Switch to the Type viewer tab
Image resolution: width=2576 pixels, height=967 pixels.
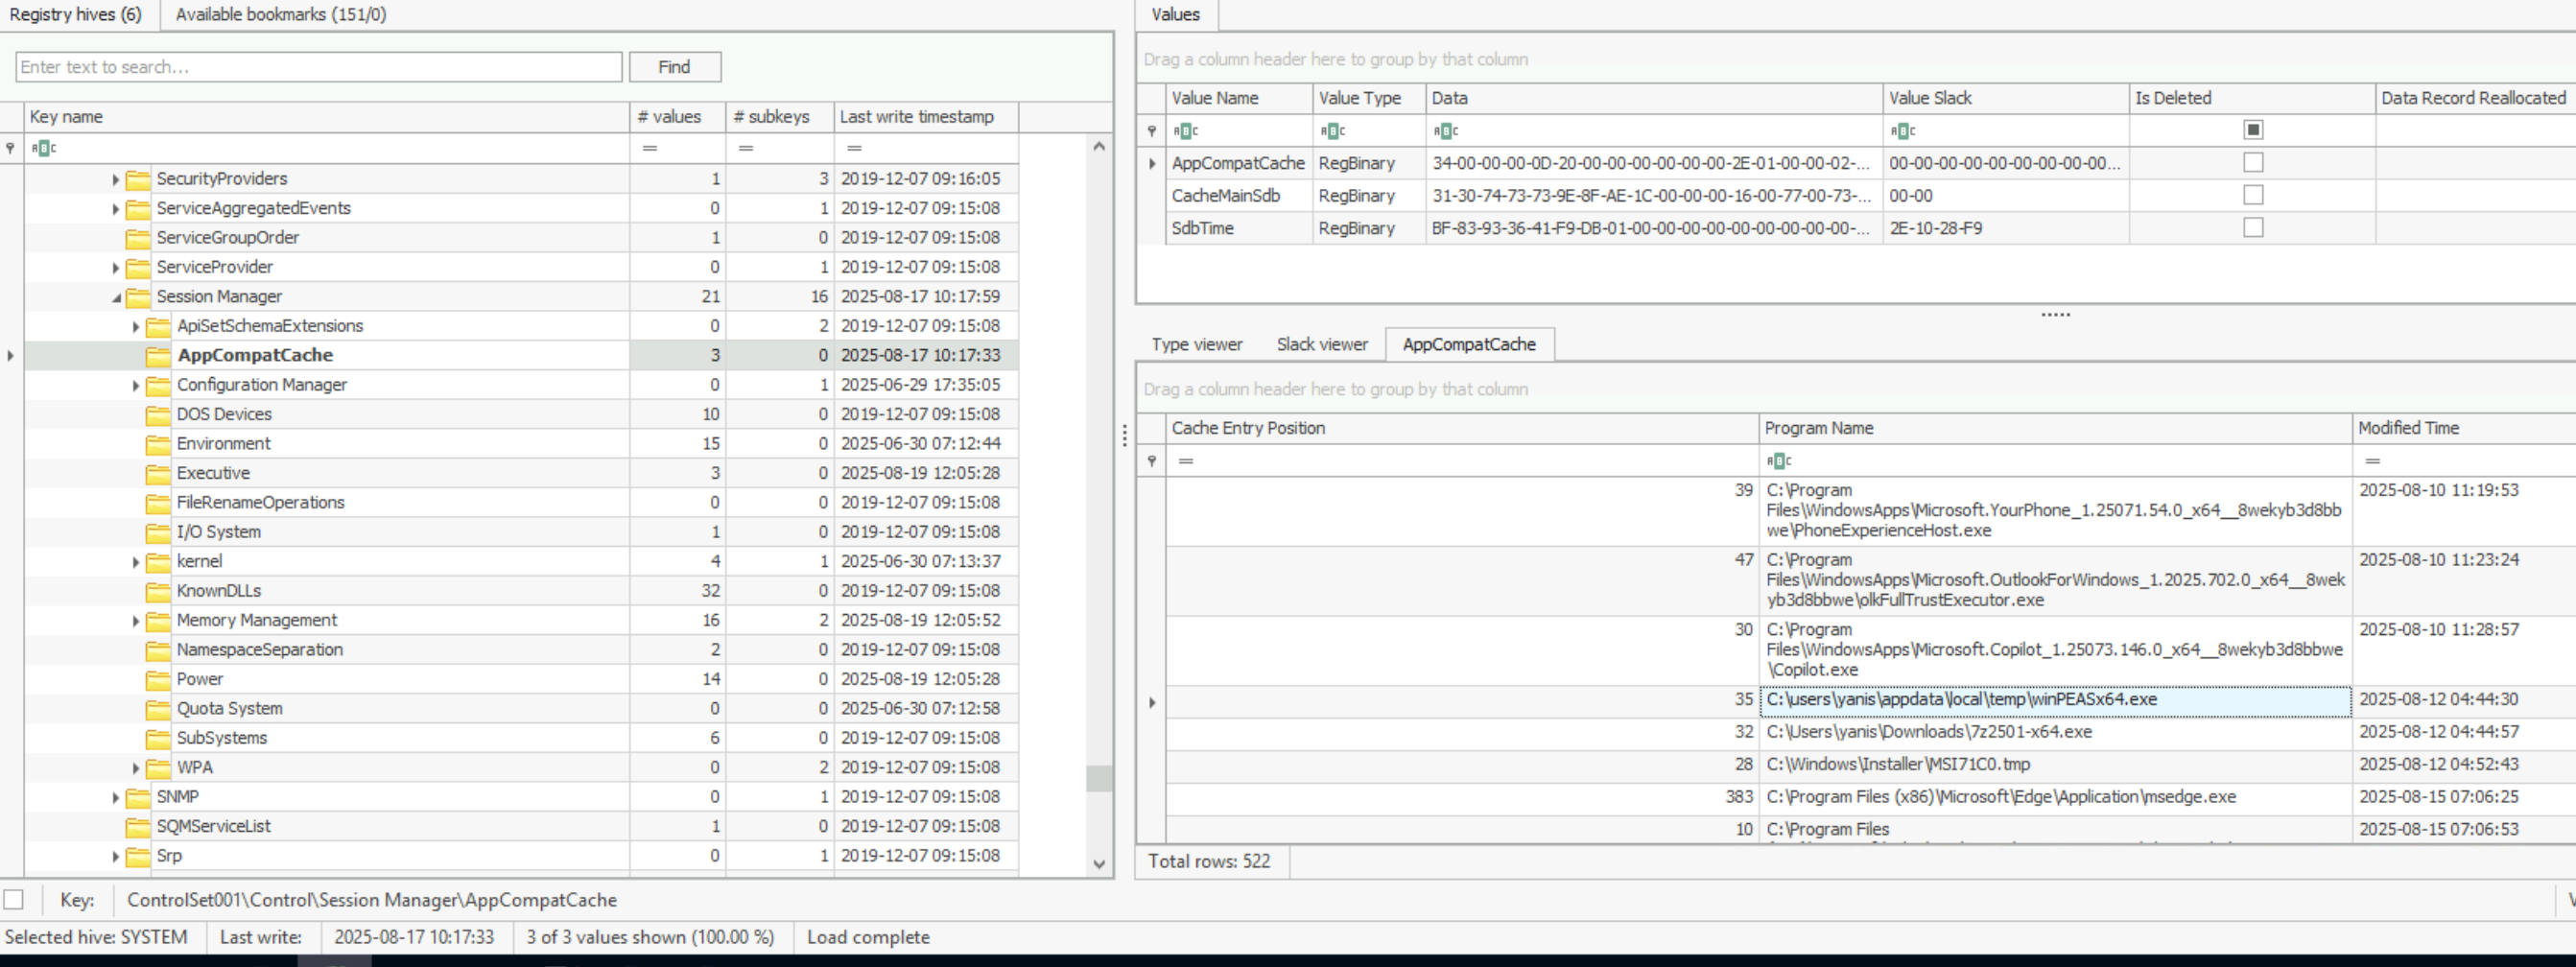point(1197,344)
